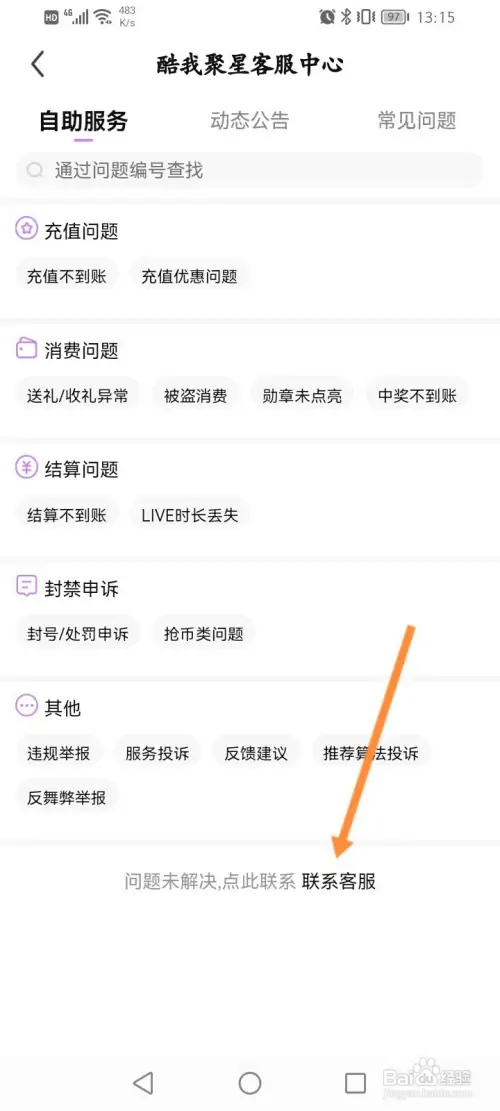Tap the back arrow icon
This screenshot has width=500, height=1111.
point(38,64)
